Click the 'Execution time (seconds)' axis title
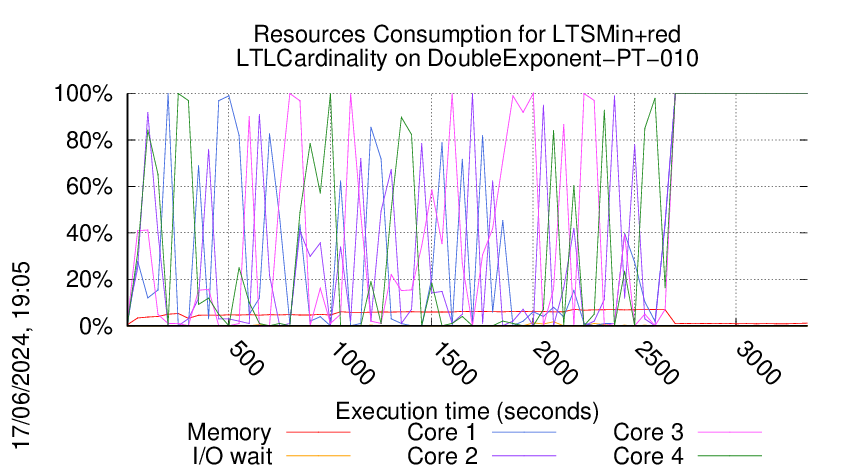This screenshot has width=850, height=475. pos(467,412)
